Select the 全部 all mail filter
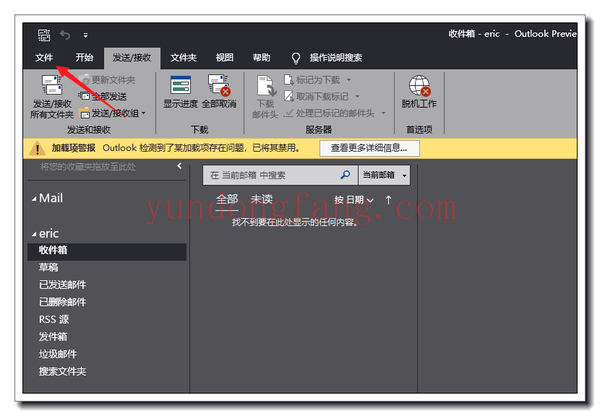 [x=227, y=199]
